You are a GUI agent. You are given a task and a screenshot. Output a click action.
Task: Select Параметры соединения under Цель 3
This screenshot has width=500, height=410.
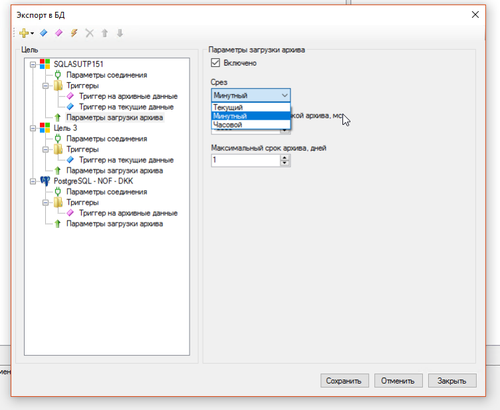tap(107, 139)
